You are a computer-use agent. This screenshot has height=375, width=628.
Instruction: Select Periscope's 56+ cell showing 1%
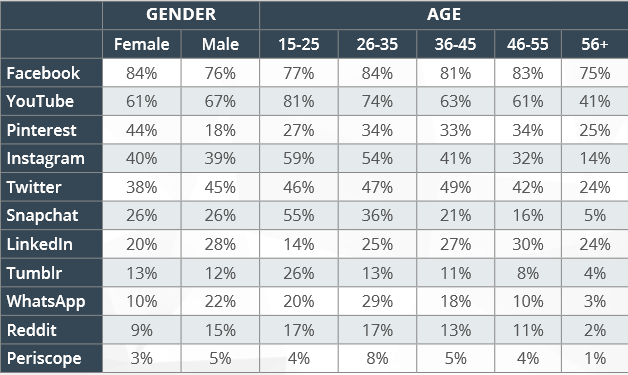coord(595,358)
